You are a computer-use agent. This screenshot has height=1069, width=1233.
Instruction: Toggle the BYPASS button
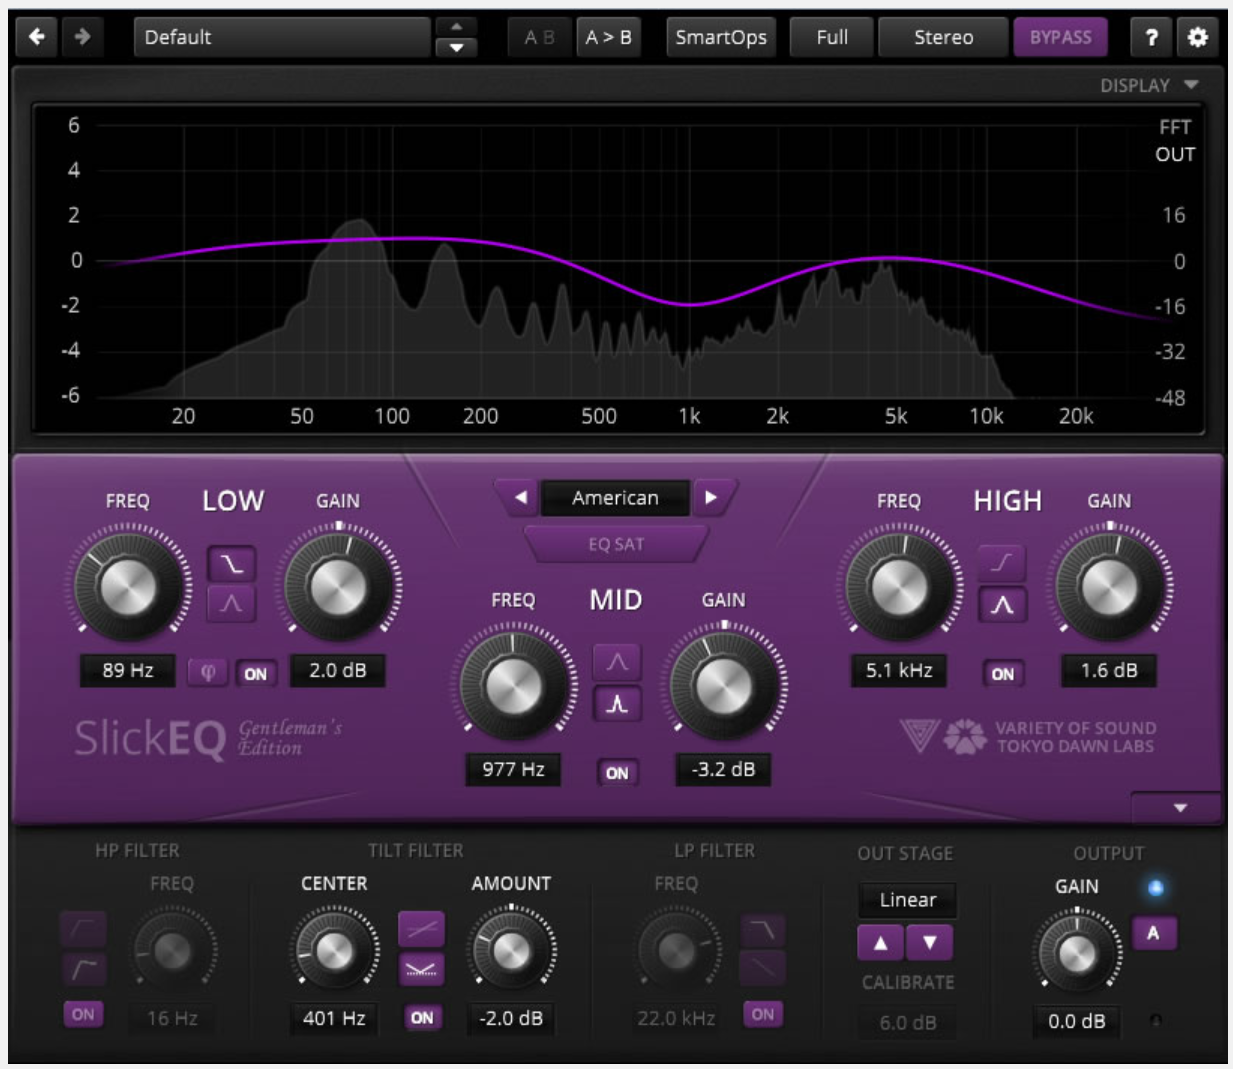pyautogui.click(x=1060, y=38)
